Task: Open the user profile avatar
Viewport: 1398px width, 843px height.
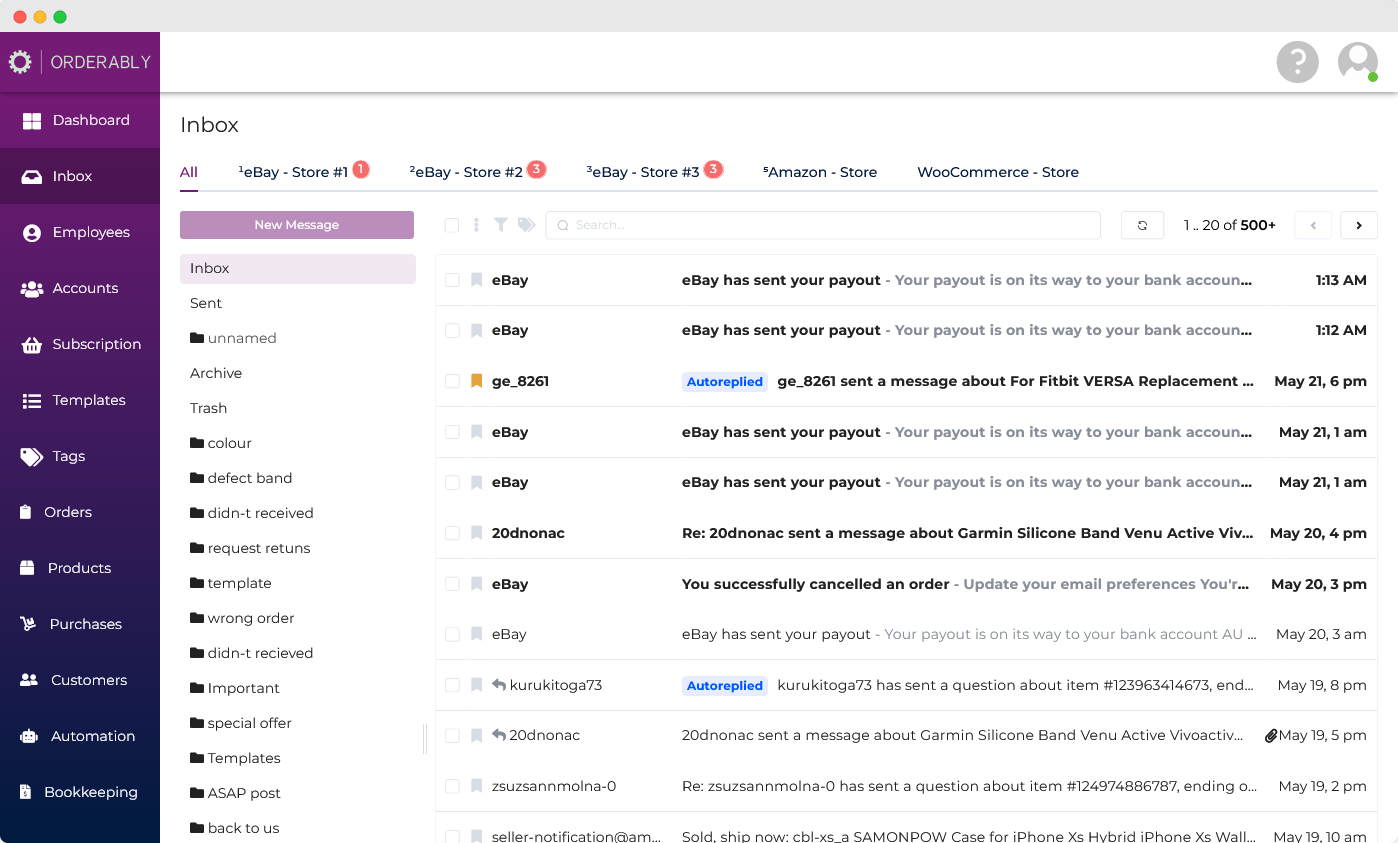Action: click(1358, 62)
